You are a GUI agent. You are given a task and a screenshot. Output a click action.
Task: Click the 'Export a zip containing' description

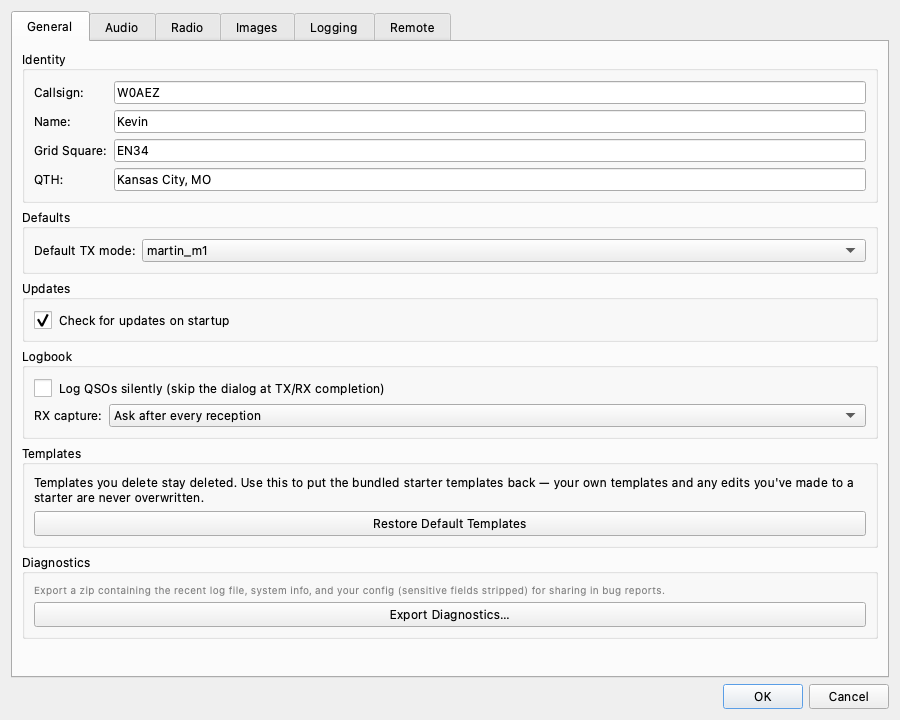click(x=349, y=590)
